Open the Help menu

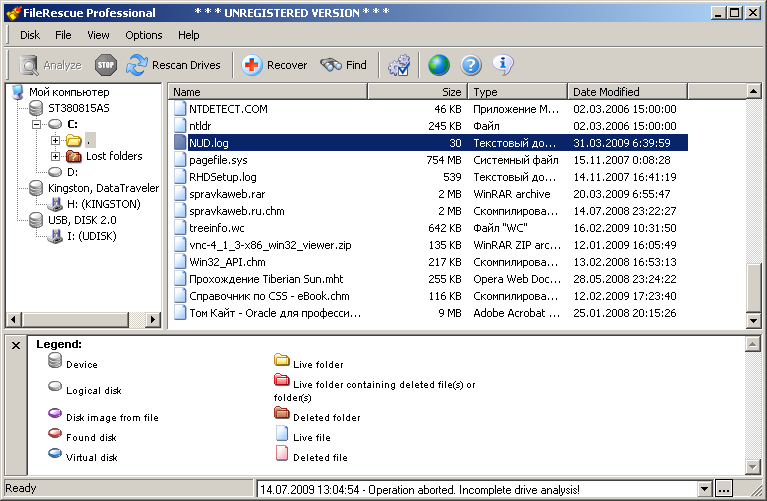(189, 35)
